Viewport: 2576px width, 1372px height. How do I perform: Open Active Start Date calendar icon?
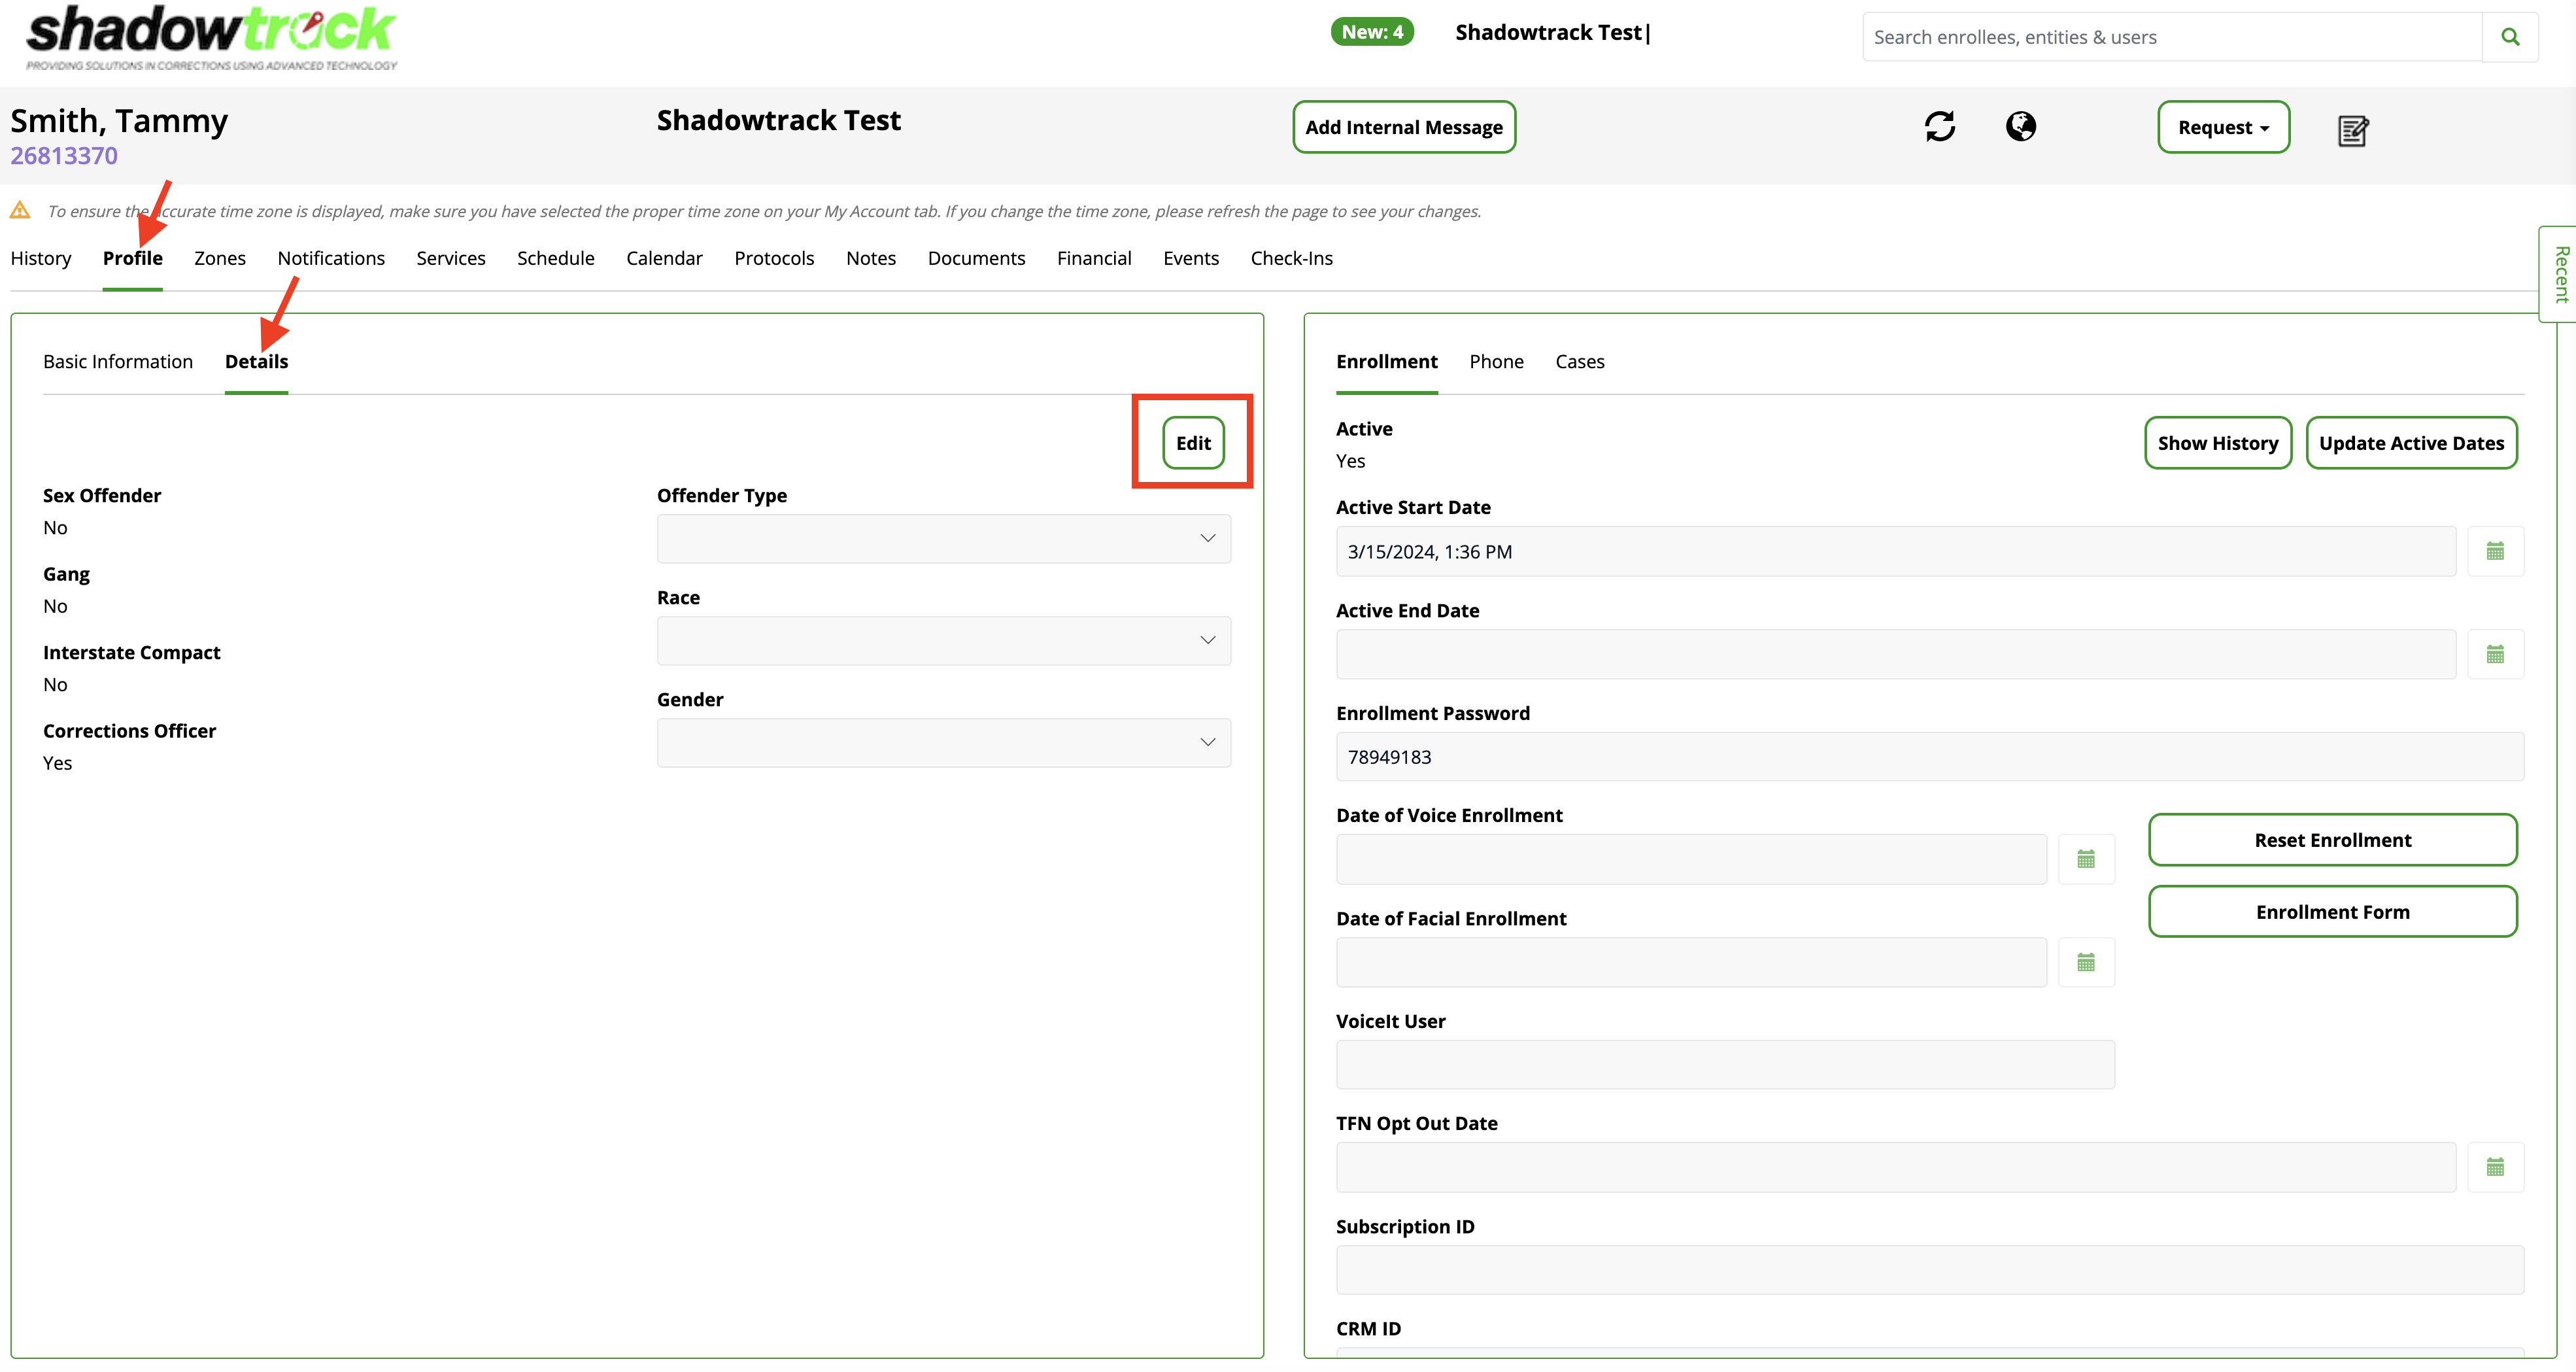[x=2494, y=552]
